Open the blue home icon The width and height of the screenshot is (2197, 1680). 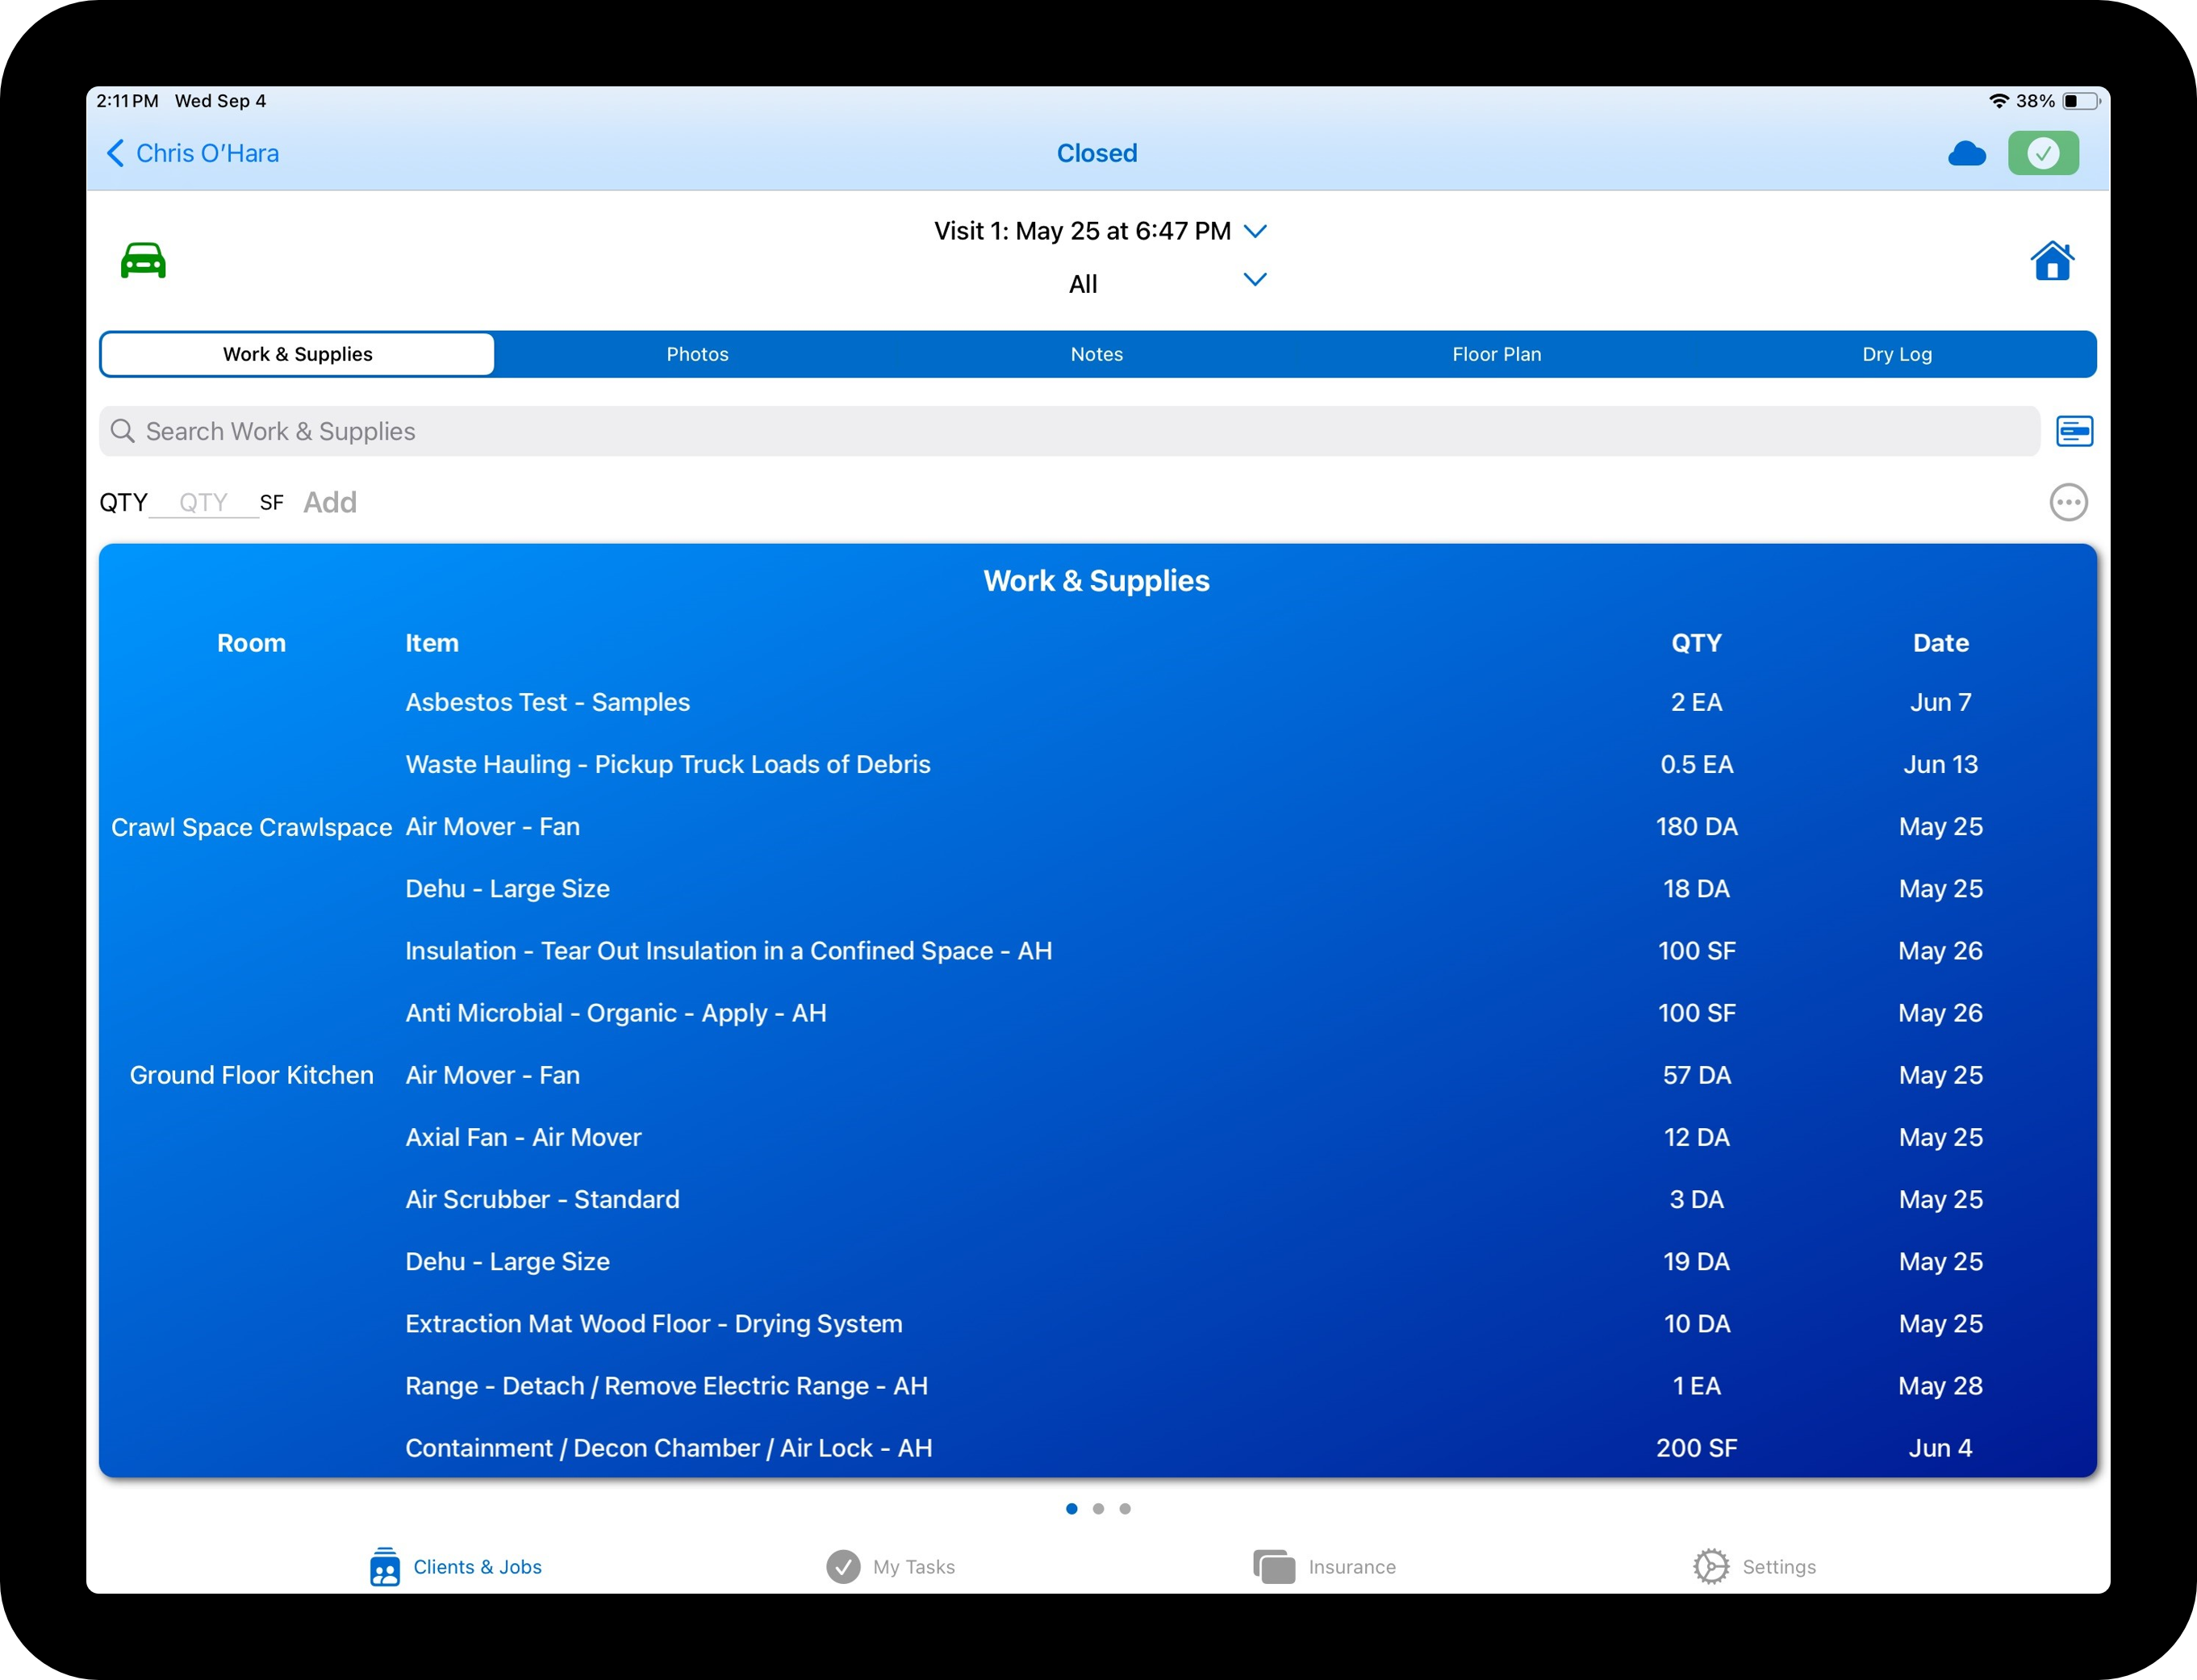point(2051,261)
